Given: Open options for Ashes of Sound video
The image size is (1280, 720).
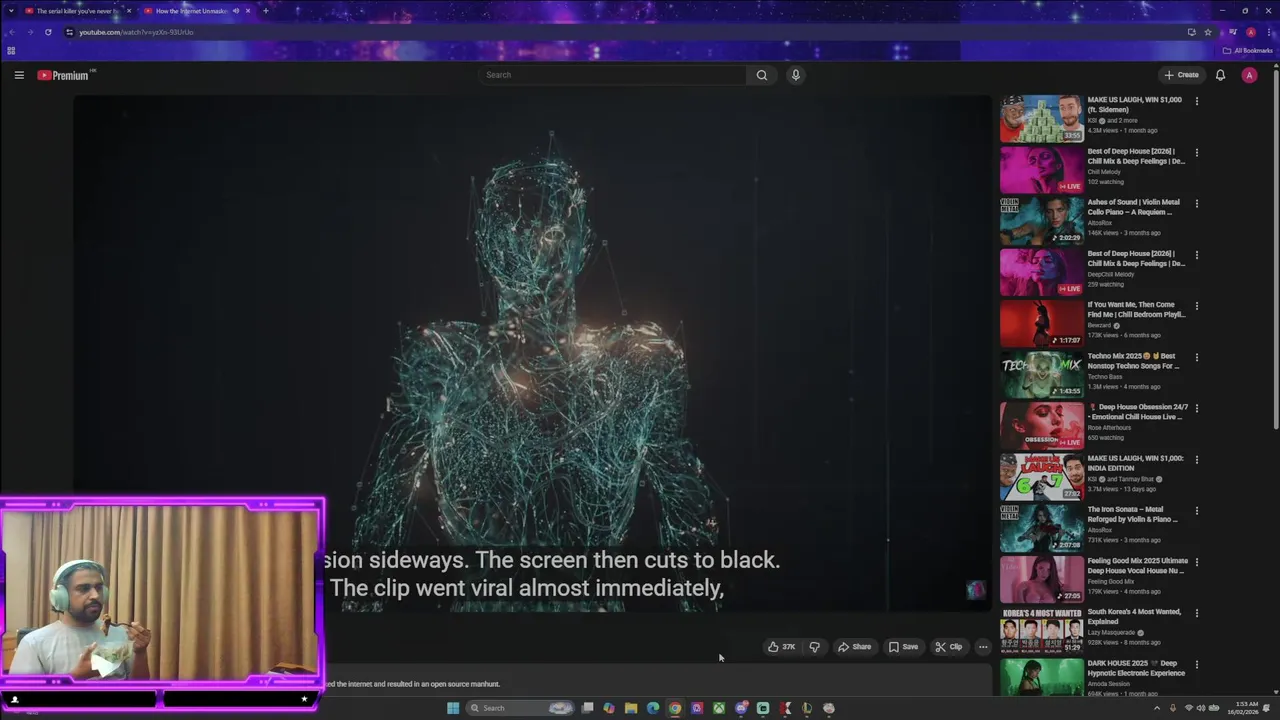Looking at the screenshot, I should pos(1196,203).
